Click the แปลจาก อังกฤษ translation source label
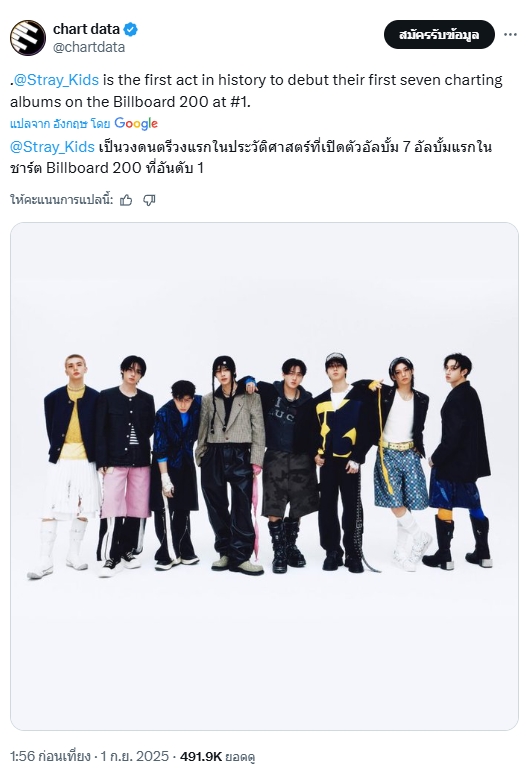The height and width of the screenshot is (771, 532). click(59, 123)
